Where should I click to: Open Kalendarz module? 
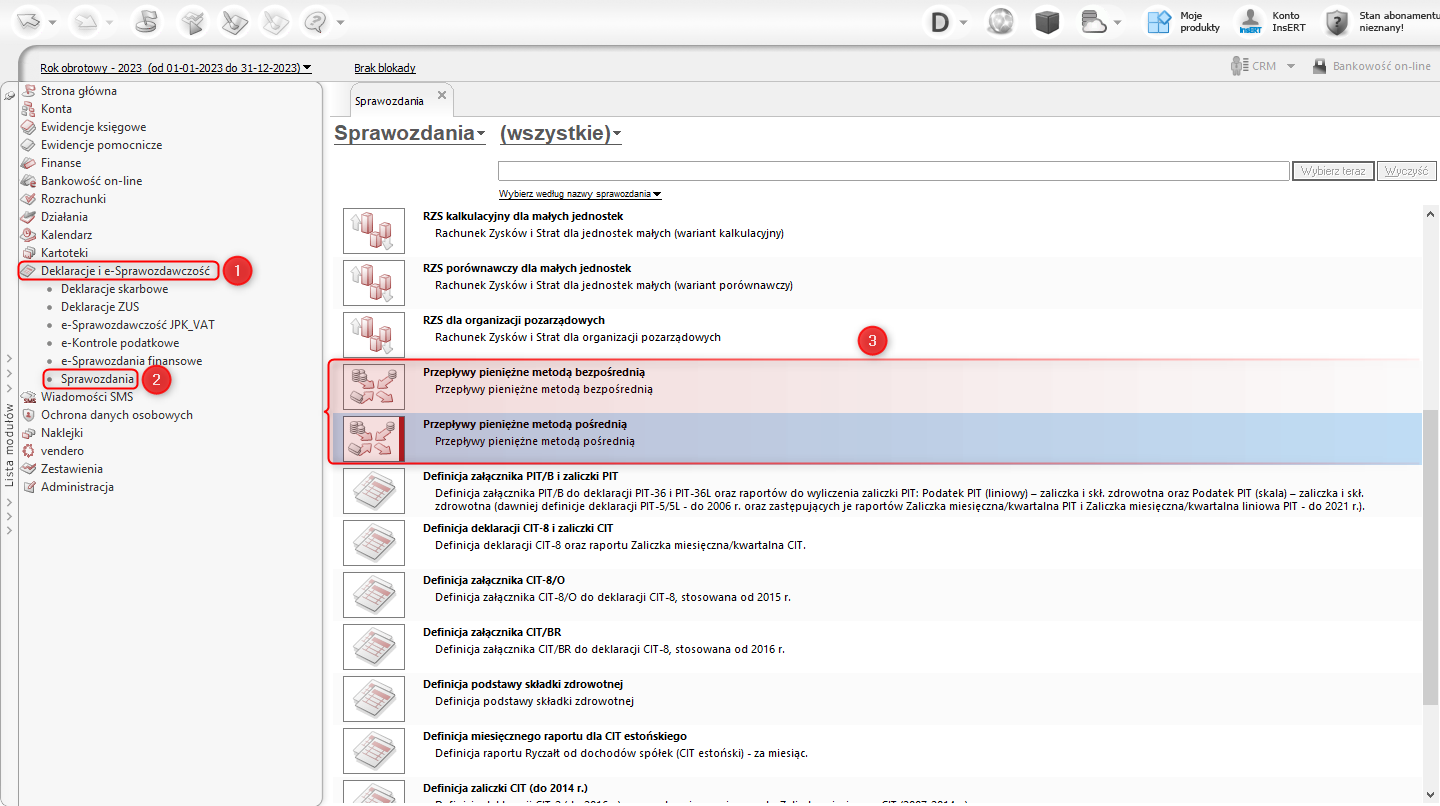pos(66,235)
